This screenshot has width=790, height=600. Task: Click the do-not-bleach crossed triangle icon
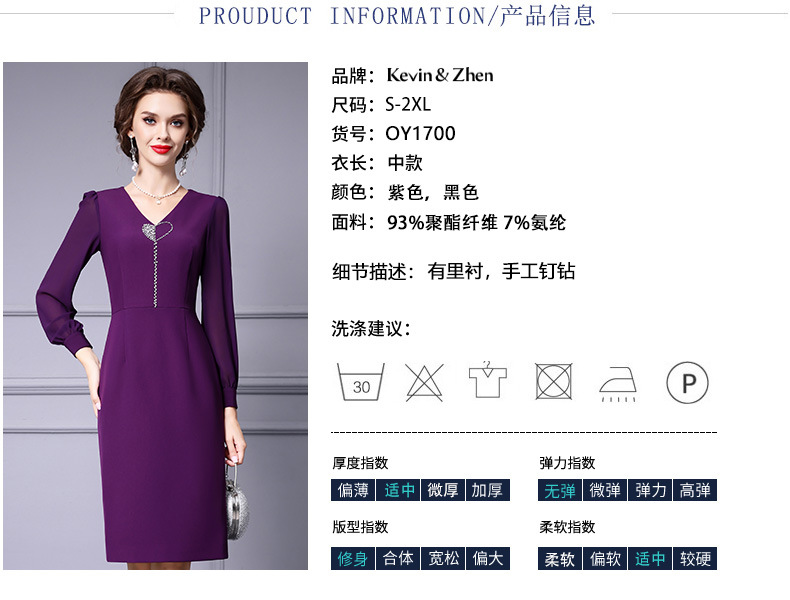coord(424,382)
